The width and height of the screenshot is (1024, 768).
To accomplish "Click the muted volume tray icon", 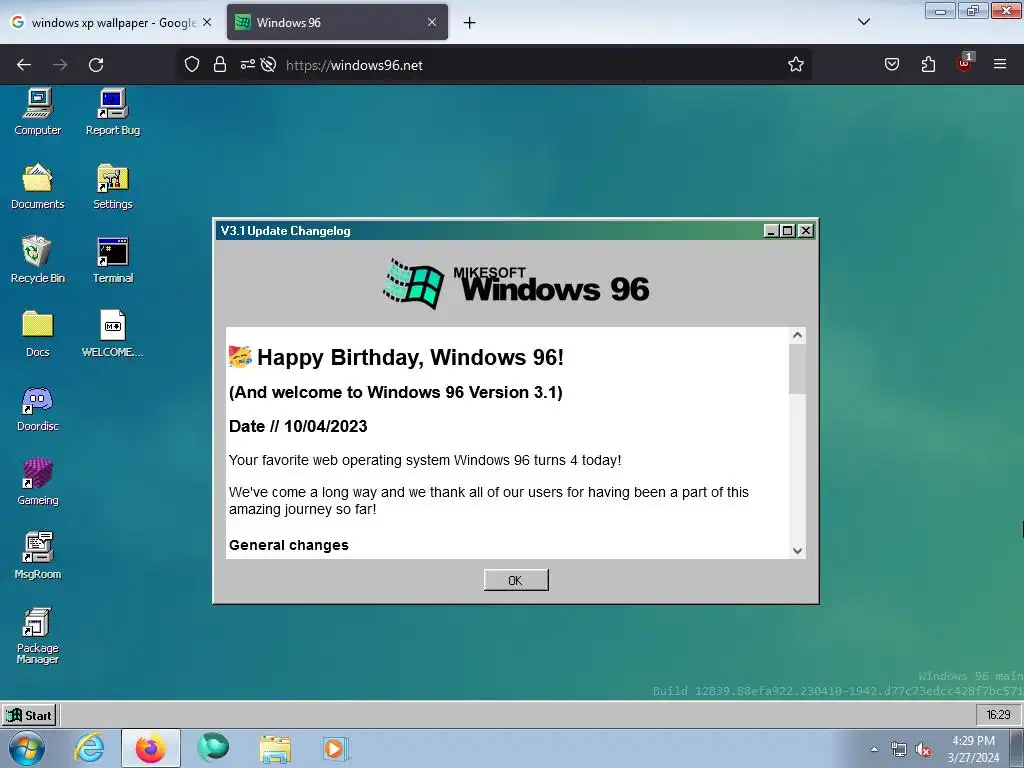I will [923, 750].
